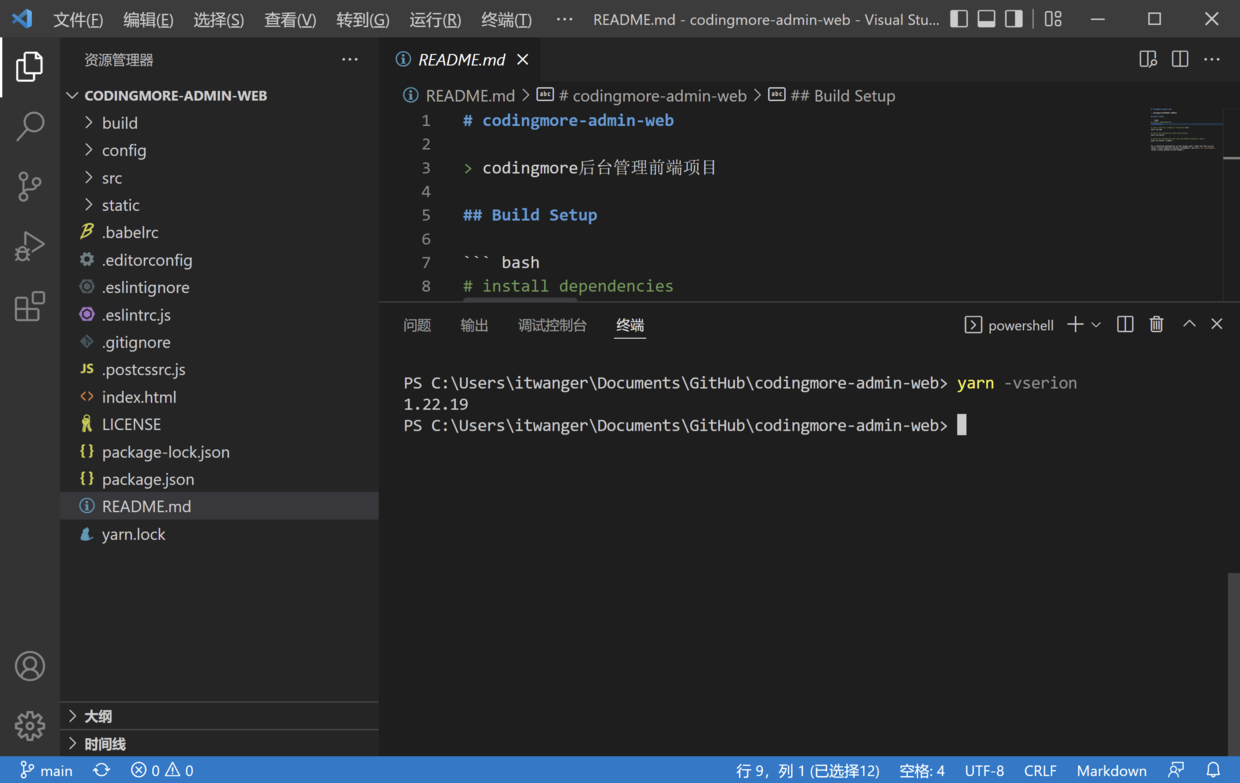The height and width of the screenshot is (783, 1240).
Task: Open the Accounts menu icon
Action: (x=30, y=666)
